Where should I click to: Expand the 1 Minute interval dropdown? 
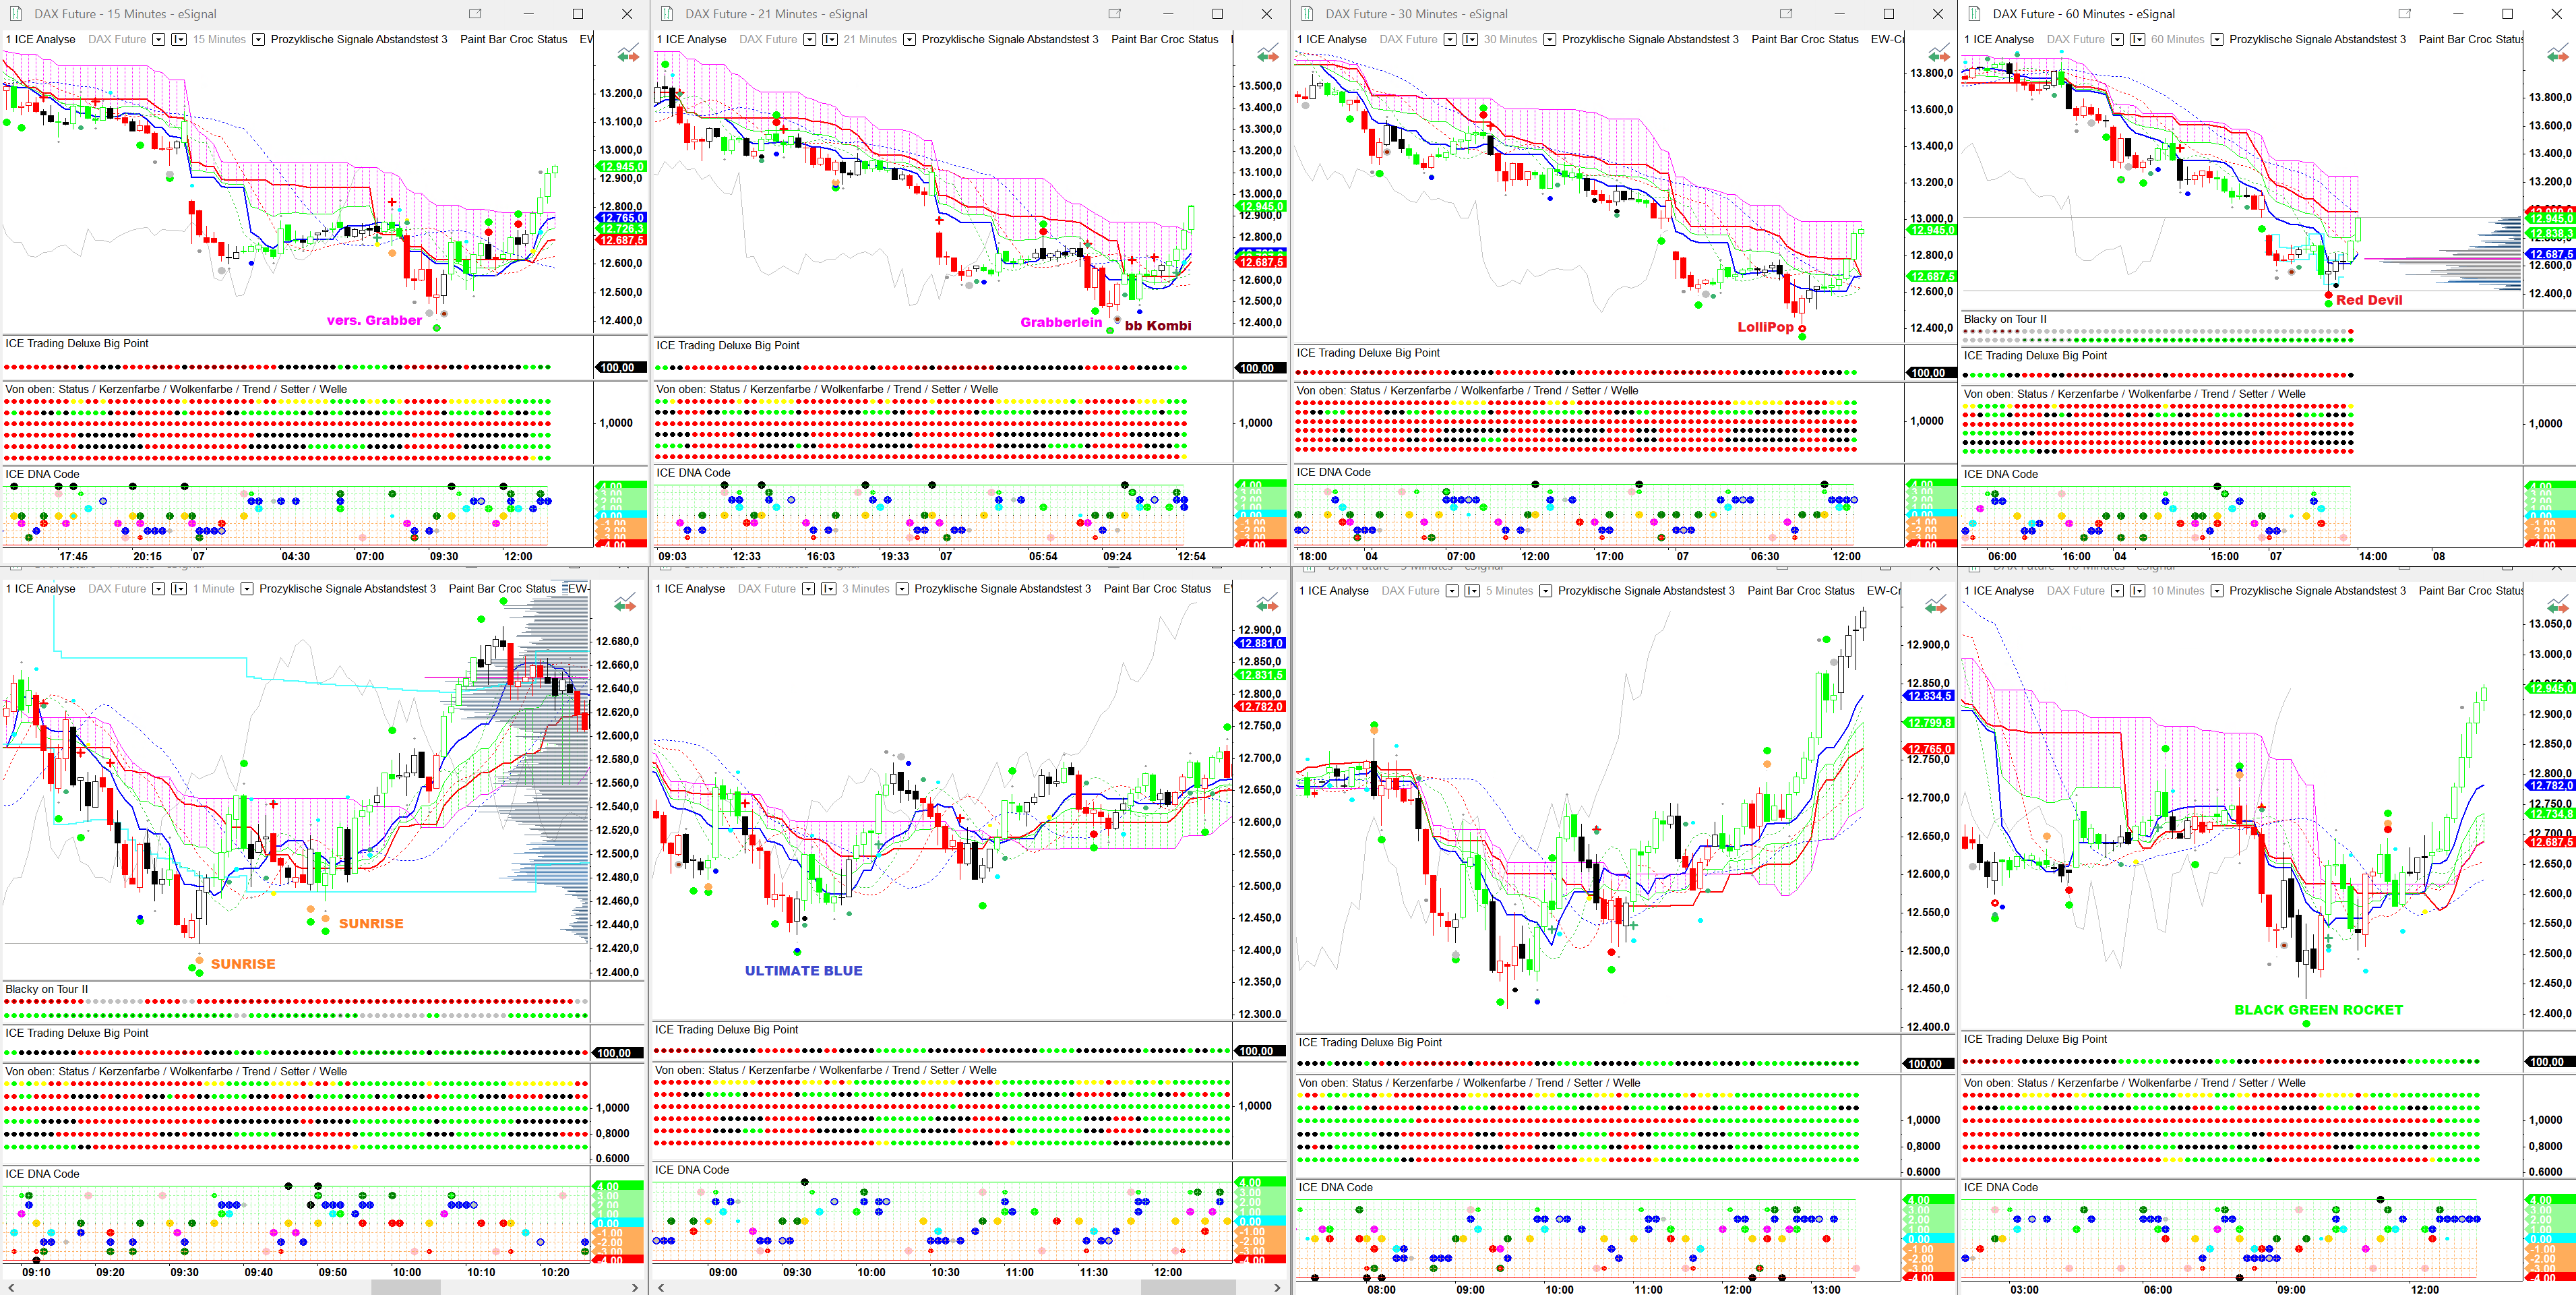coord(247,589)
